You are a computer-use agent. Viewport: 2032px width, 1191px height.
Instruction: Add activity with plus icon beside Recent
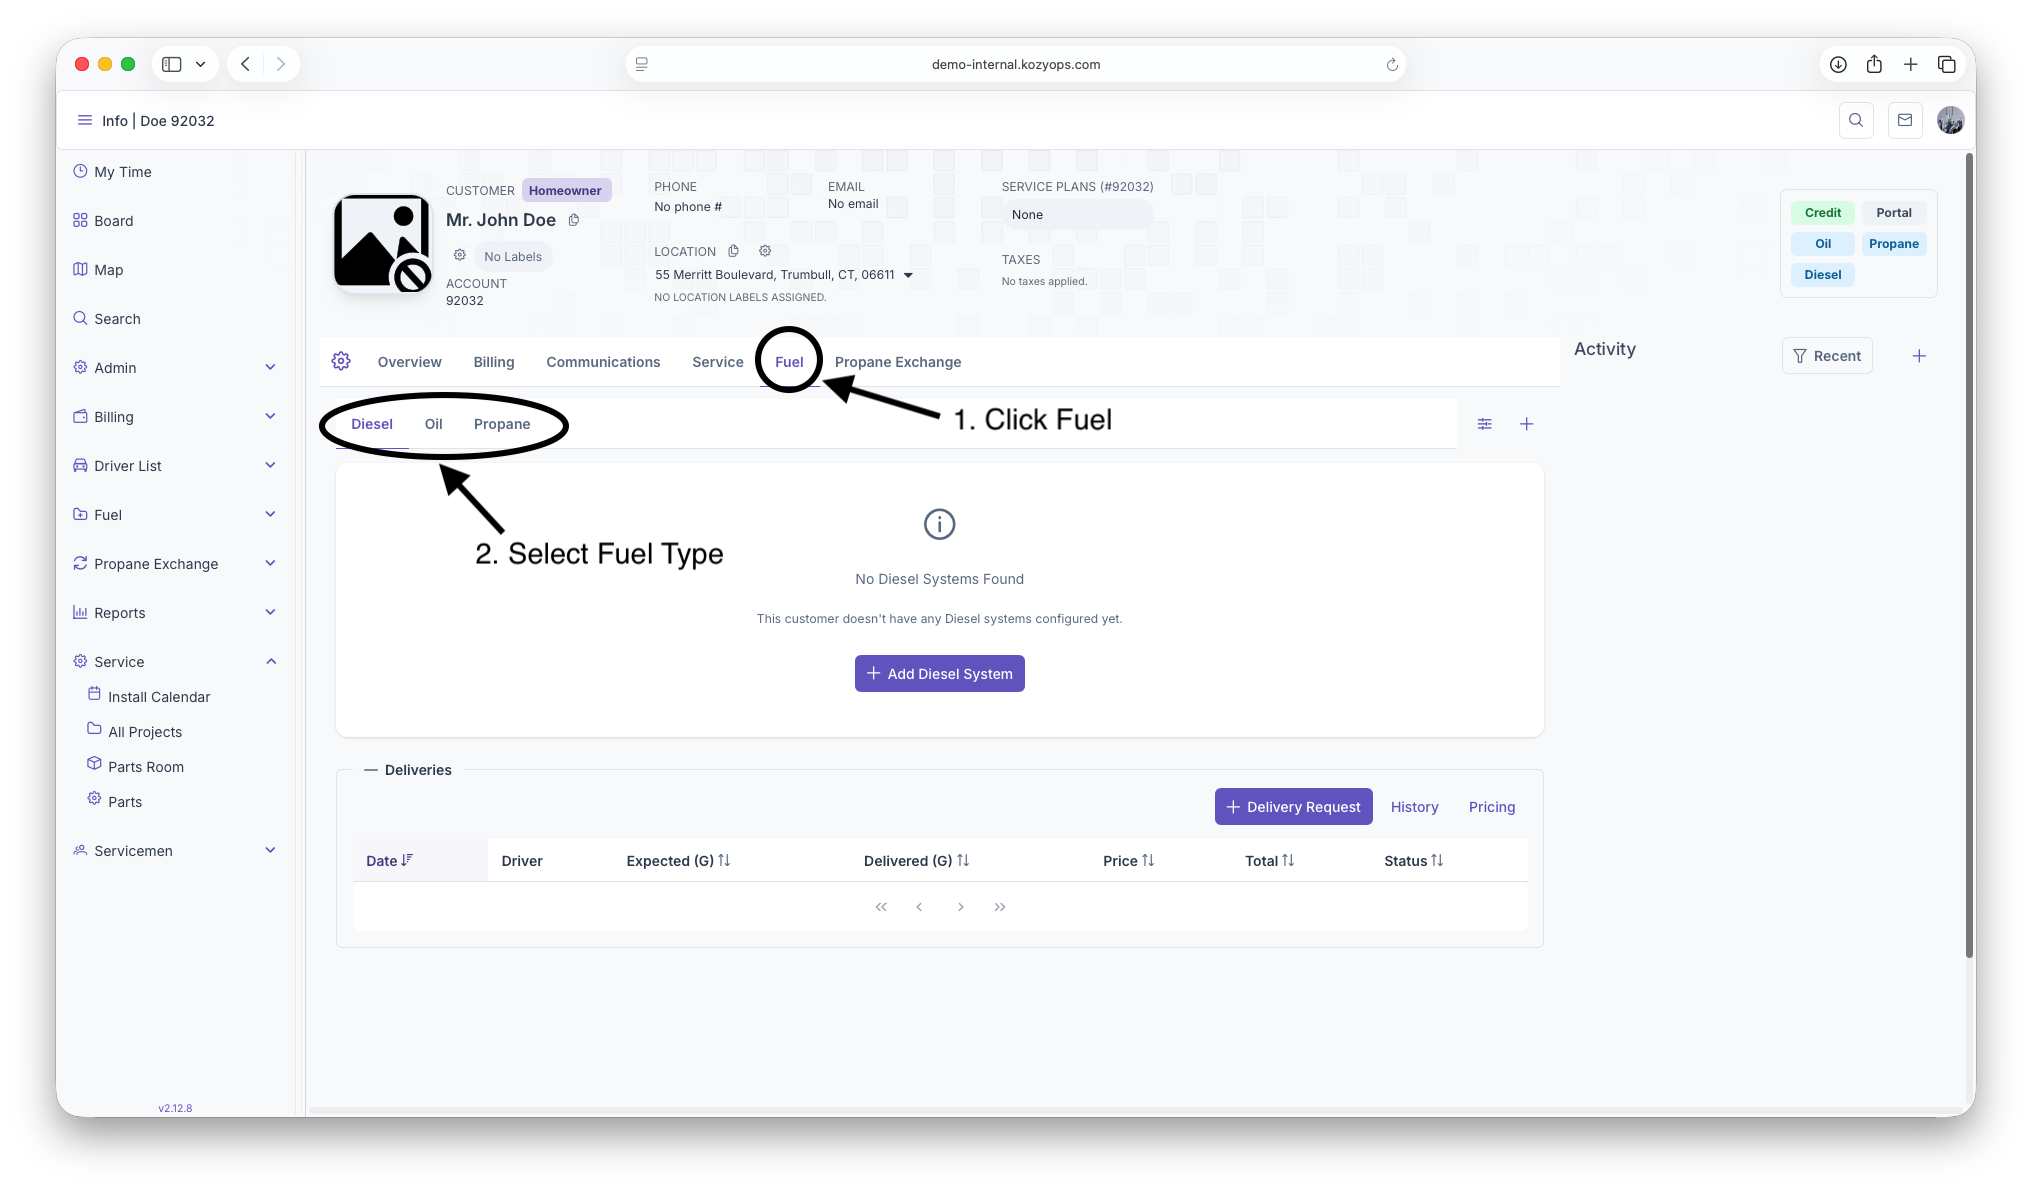coord(1919,356)
